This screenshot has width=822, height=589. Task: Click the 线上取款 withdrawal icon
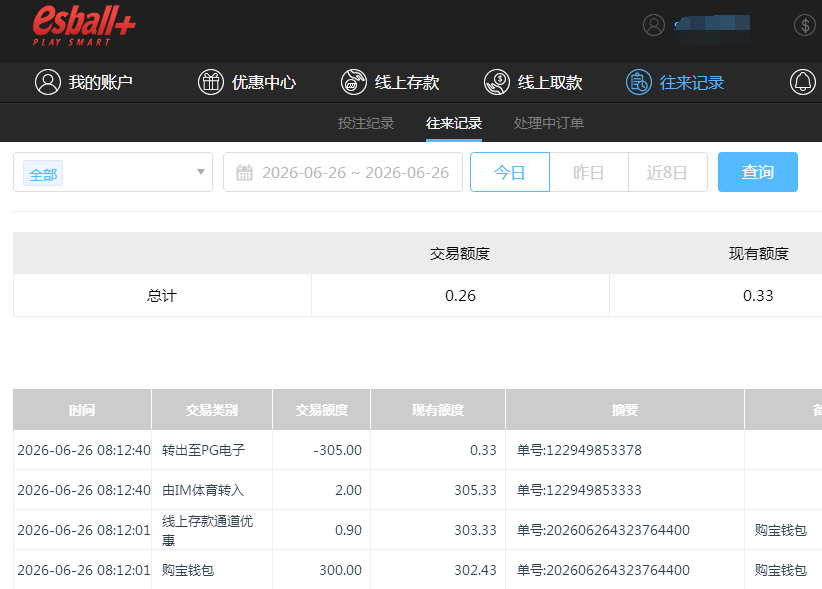pyautogui.click(x=496, y=82)
